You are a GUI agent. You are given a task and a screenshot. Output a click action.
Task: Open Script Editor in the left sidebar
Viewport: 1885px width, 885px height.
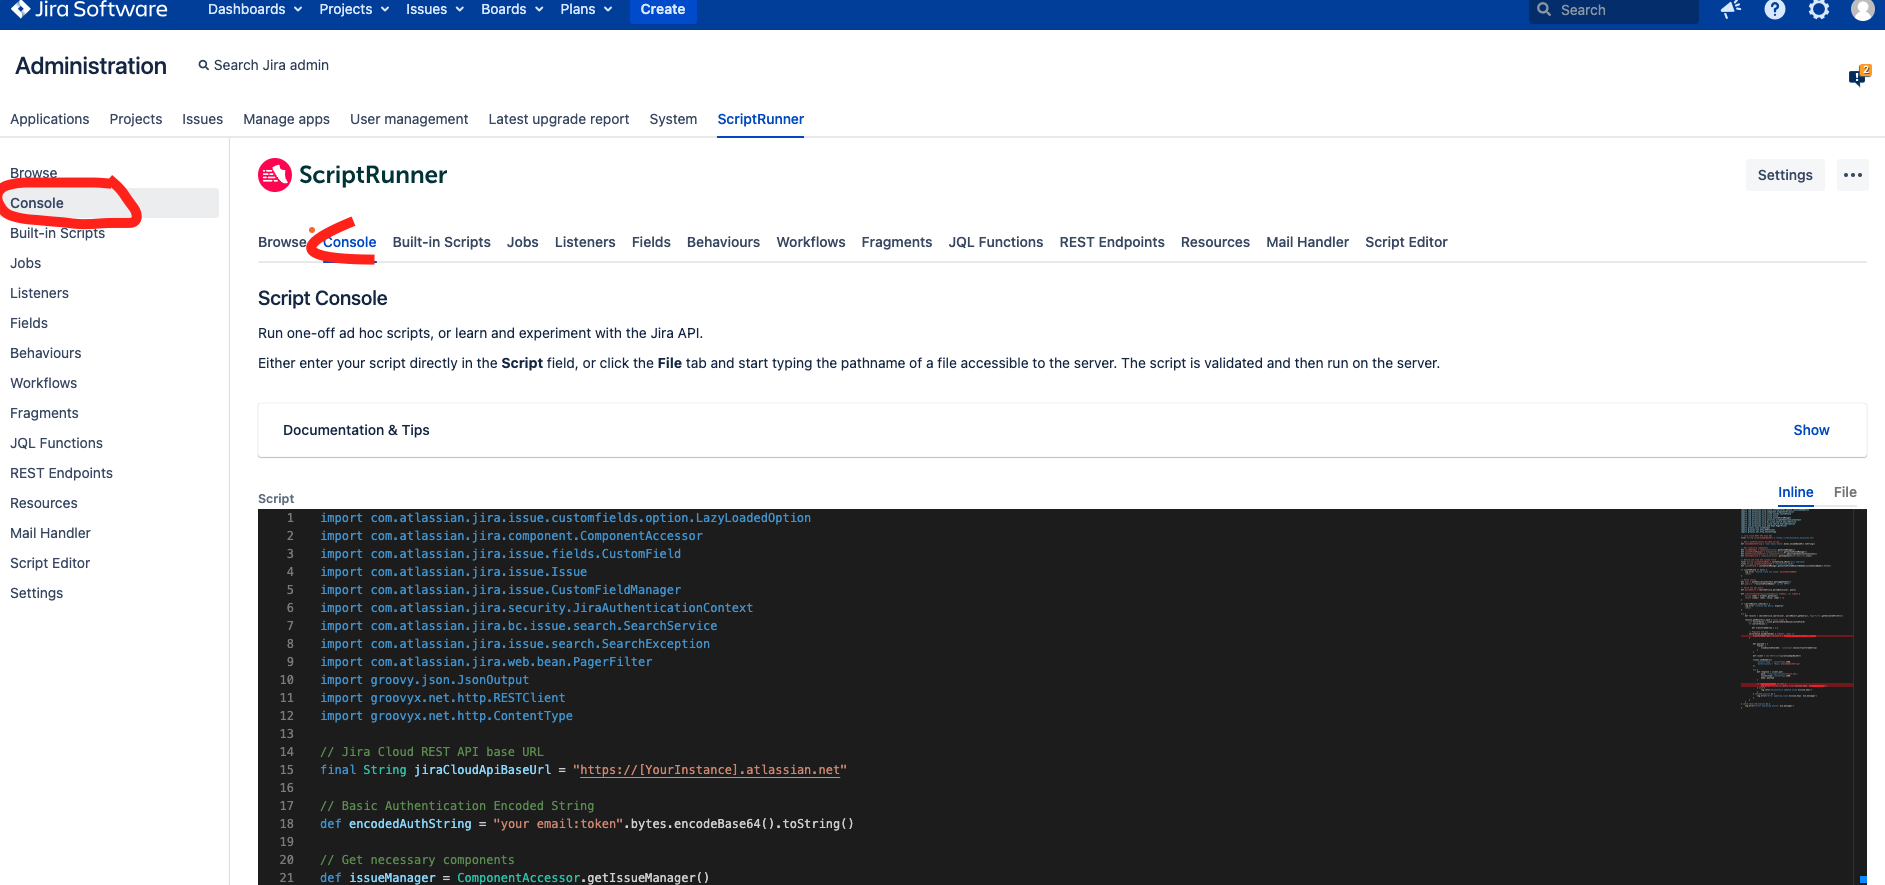click(50, 563)
